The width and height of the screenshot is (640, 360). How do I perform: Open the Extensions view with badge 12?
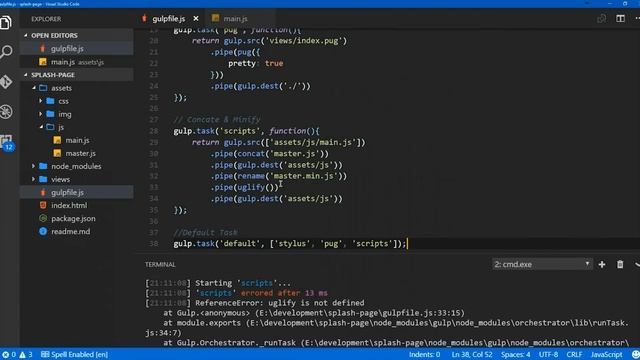[7, 143]
